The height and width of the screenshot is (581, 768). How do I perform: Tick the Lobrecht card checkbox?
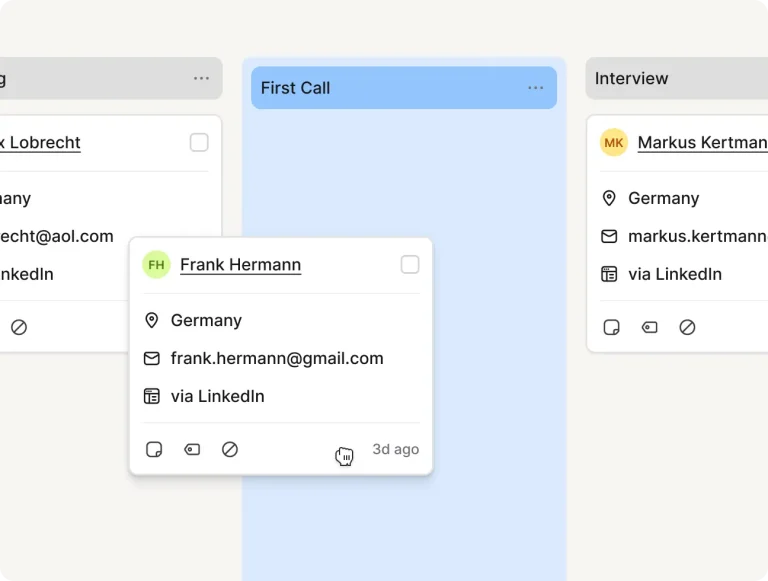(199, 143)
